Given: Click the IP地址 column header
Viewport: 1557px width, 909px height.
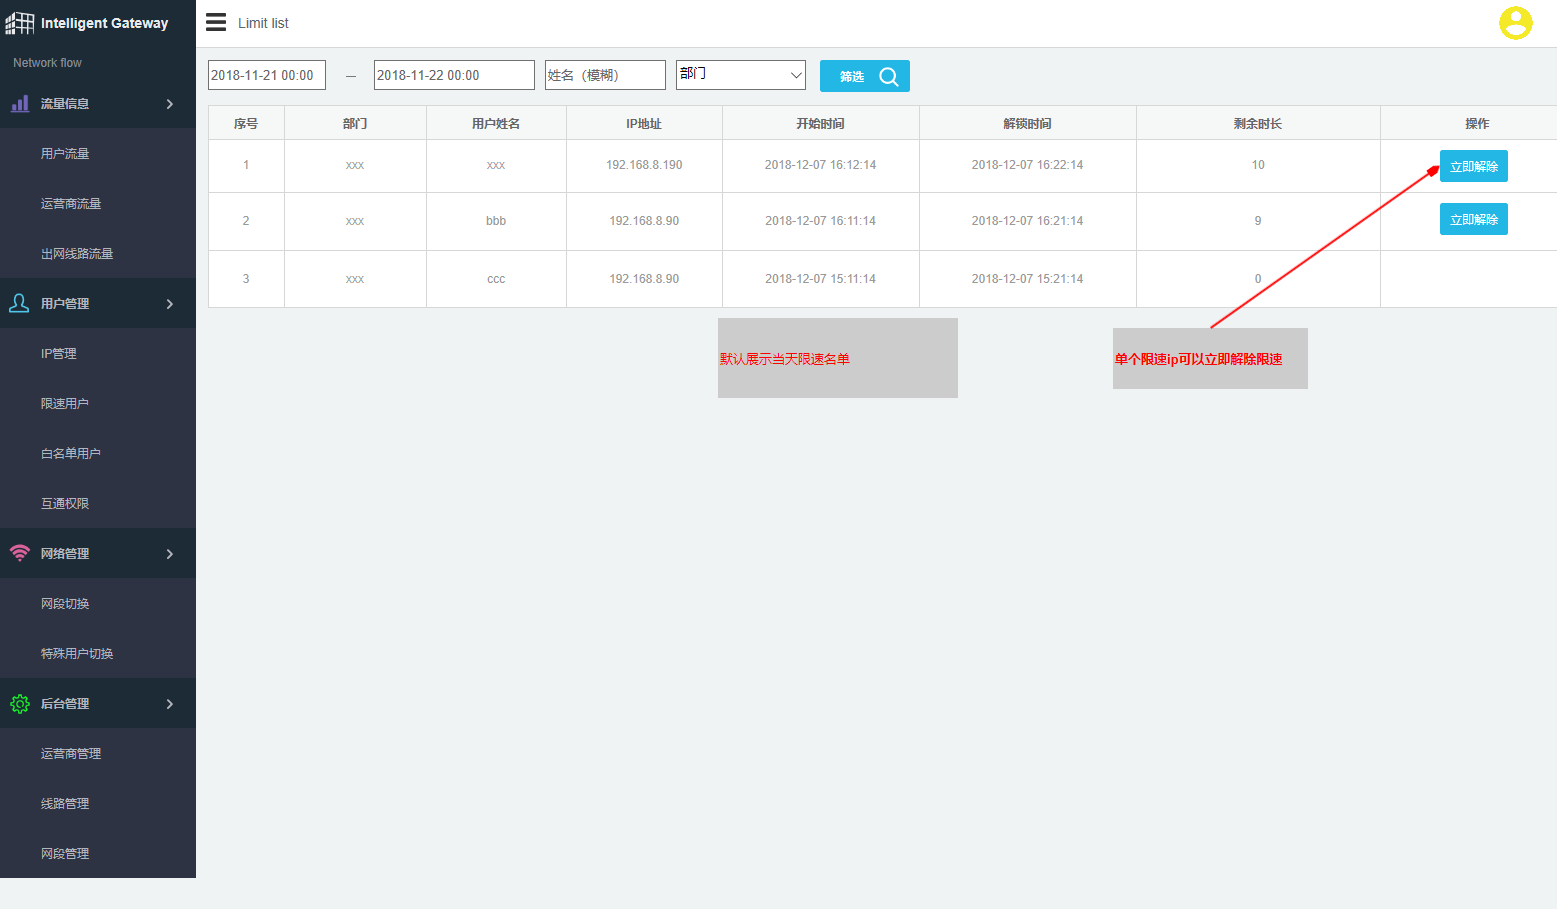Looking at the screenshot, I should [x=644, y=123].
